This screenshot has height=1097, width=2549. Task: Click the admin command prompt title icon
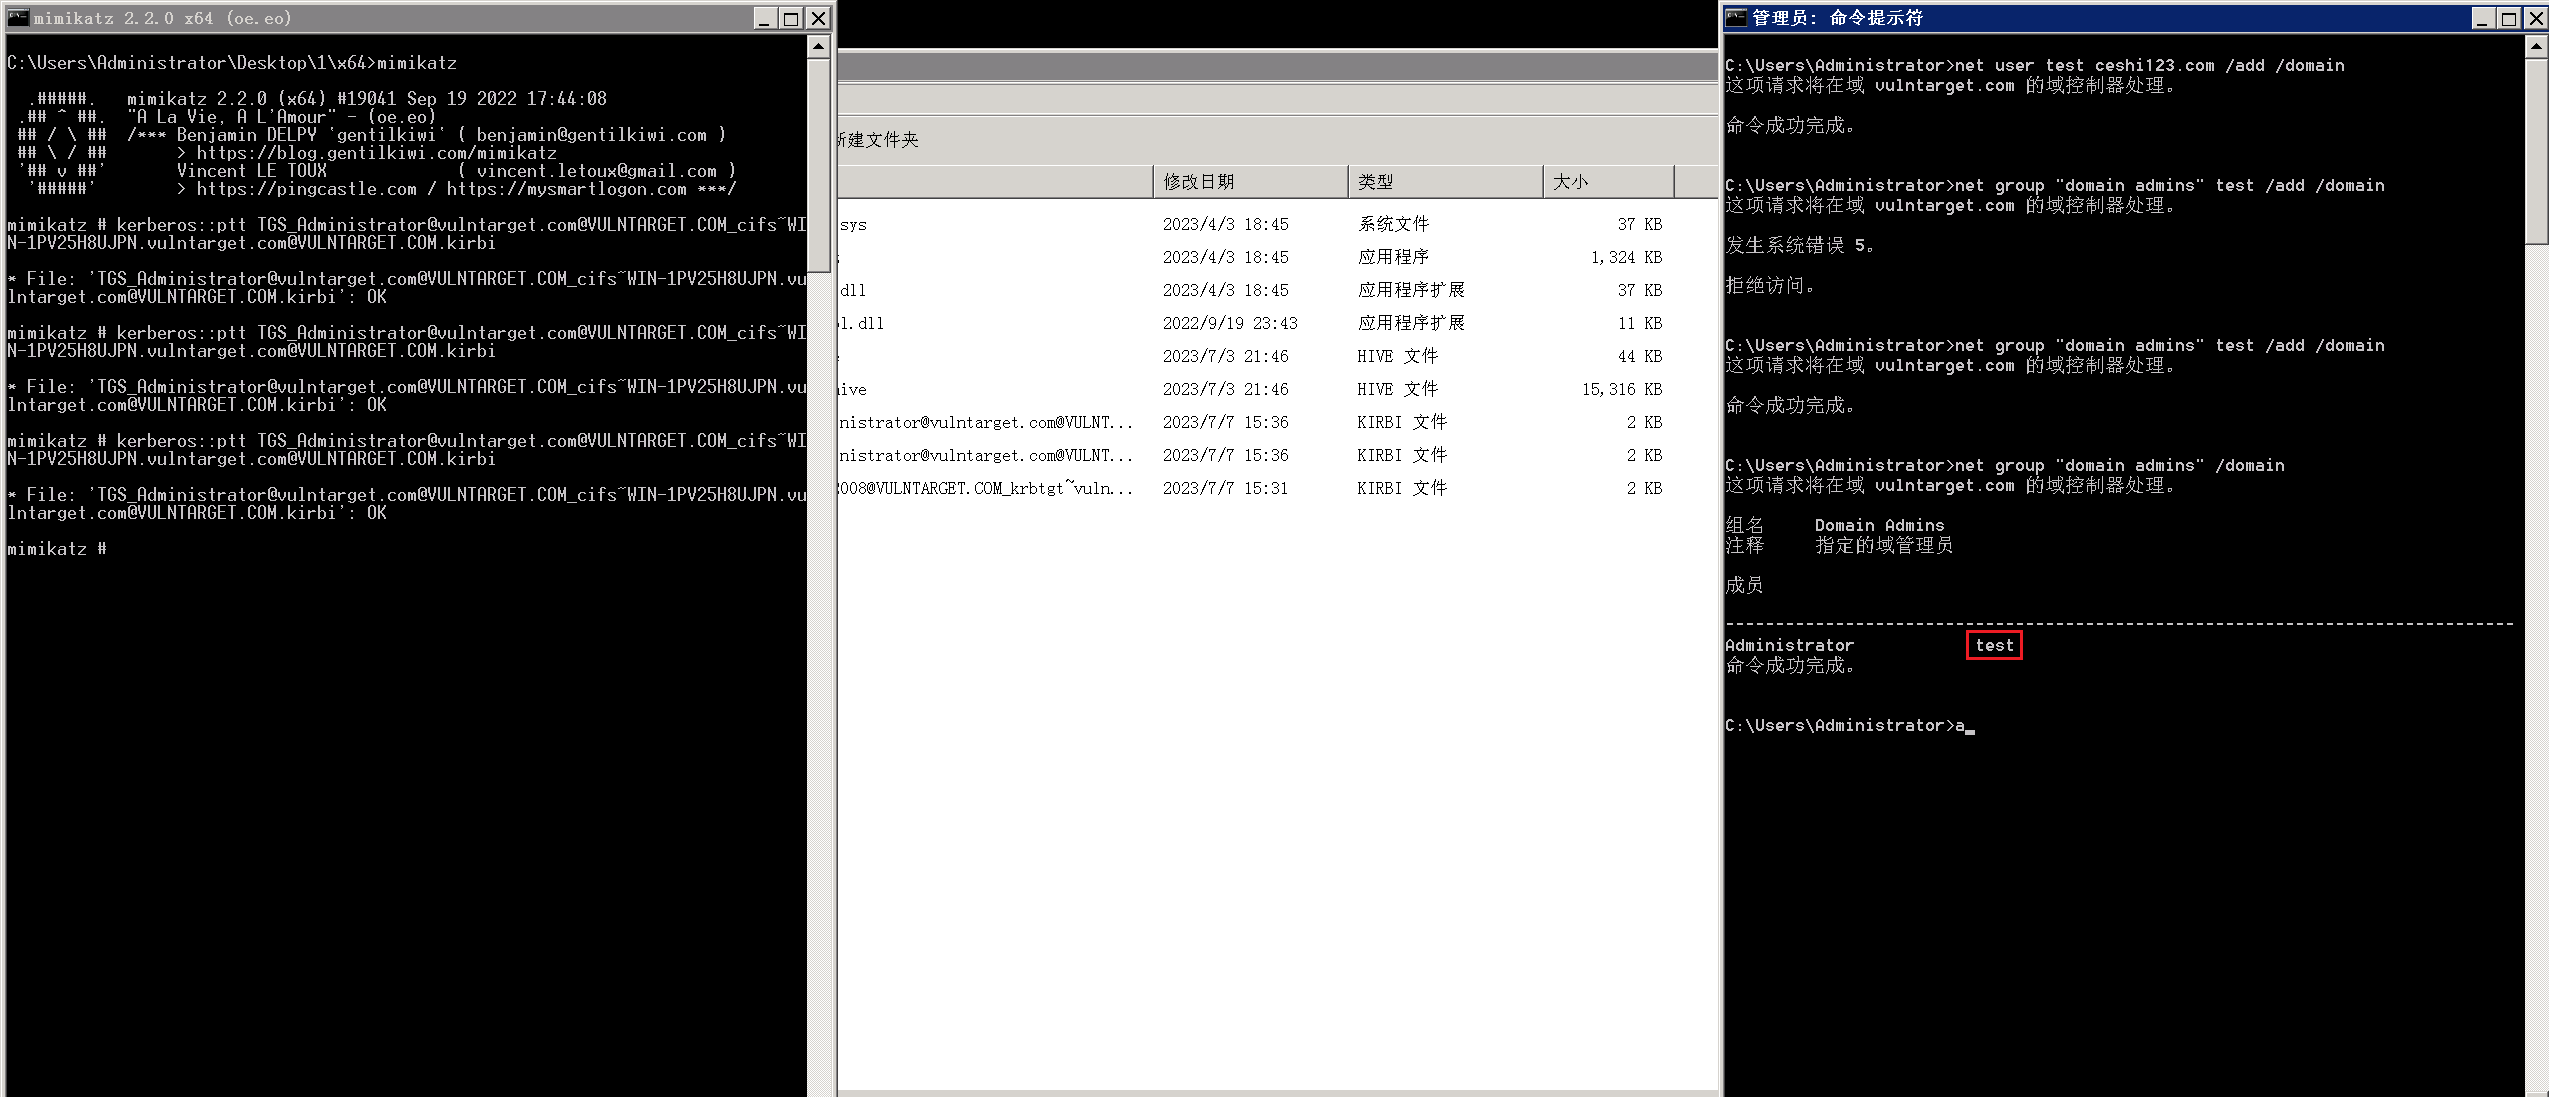[x=1736, y=18]
